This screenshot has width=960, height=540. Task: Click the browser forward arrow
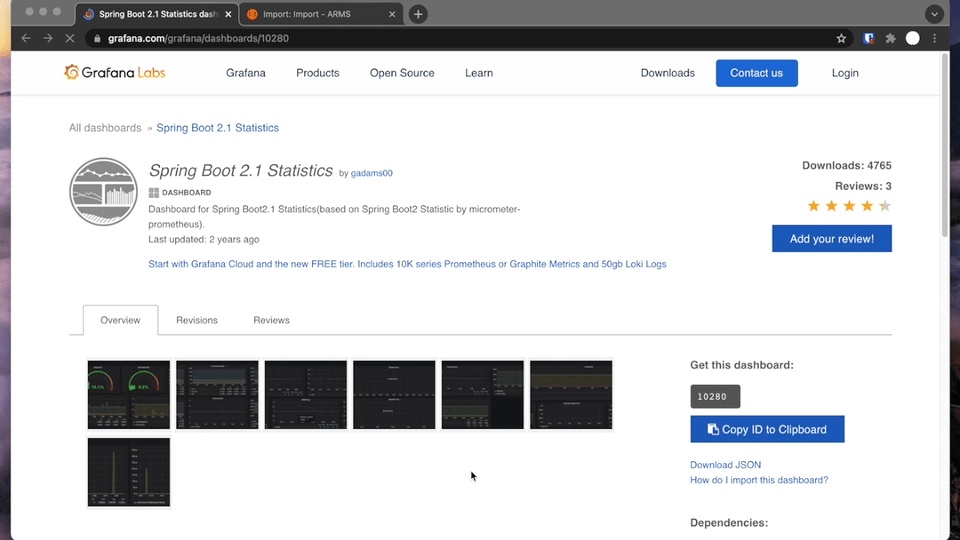click(48, 38)
